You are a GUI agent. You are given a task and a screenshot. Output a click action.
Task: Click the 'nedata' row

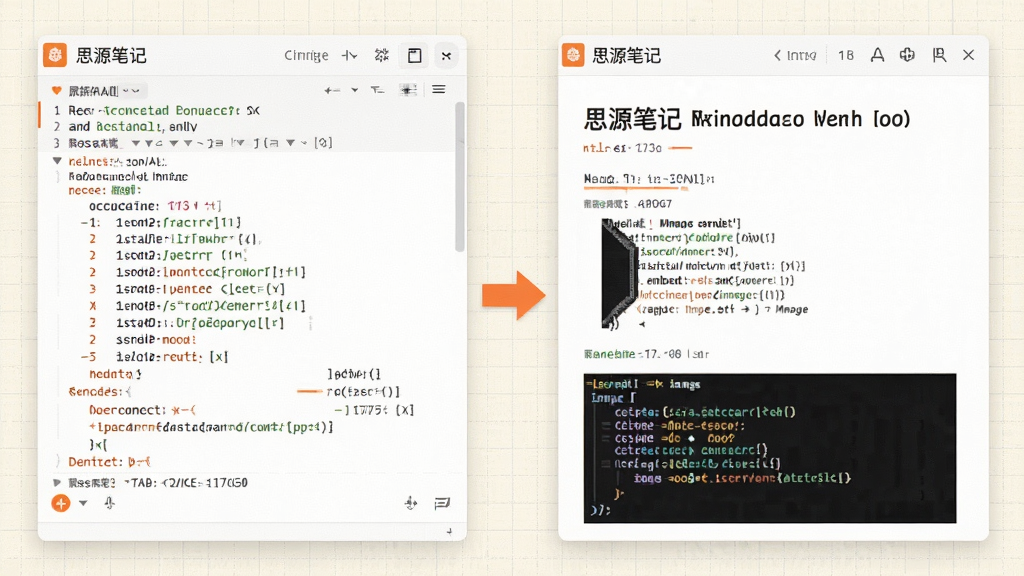116,374
